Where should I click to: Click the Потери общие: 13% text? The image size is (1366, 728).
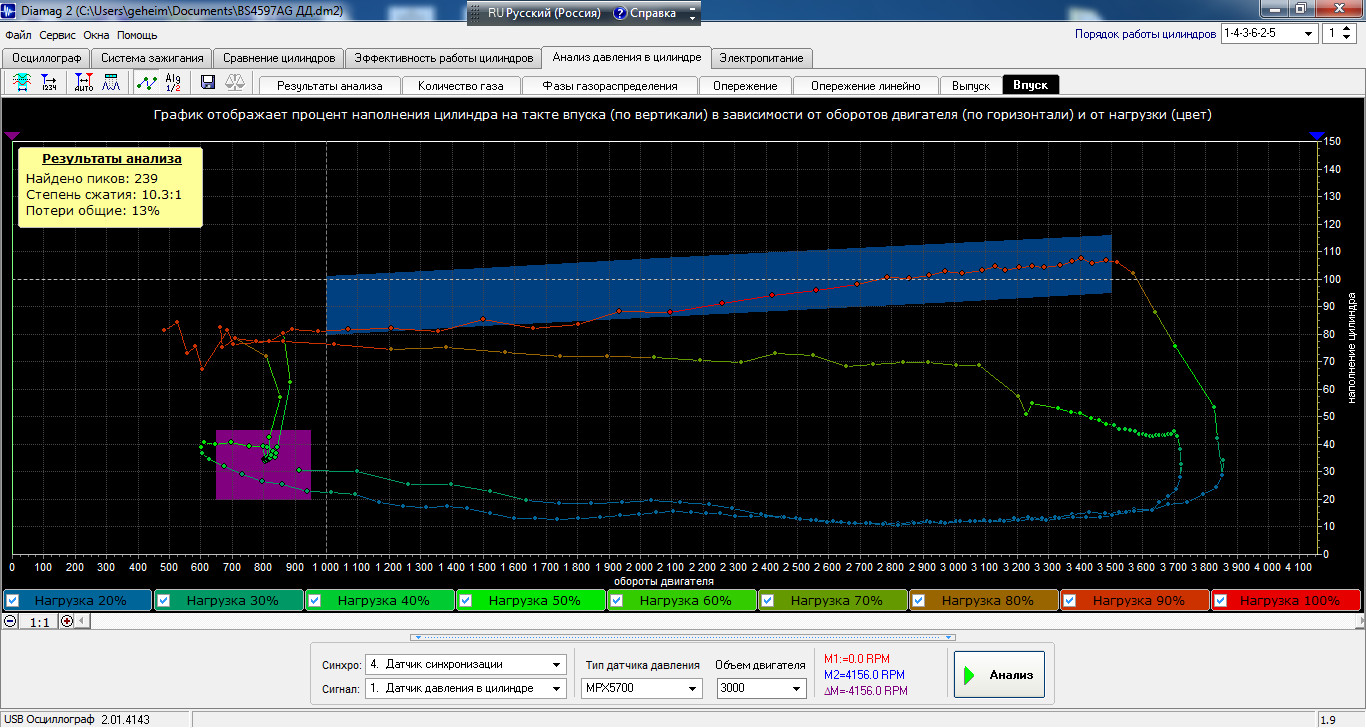[93, 211]
